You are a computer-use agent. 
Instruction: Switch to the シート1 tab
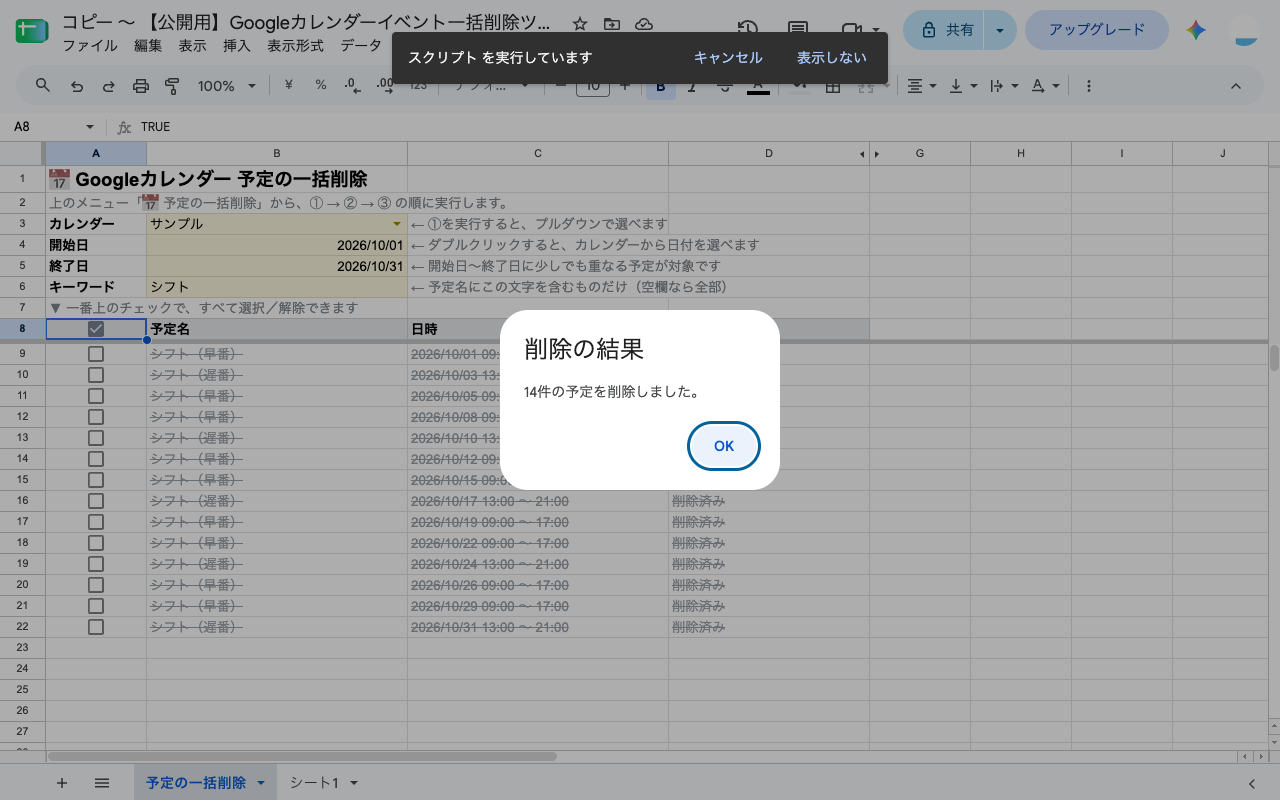pyautogui.click(x=315, y=783)
